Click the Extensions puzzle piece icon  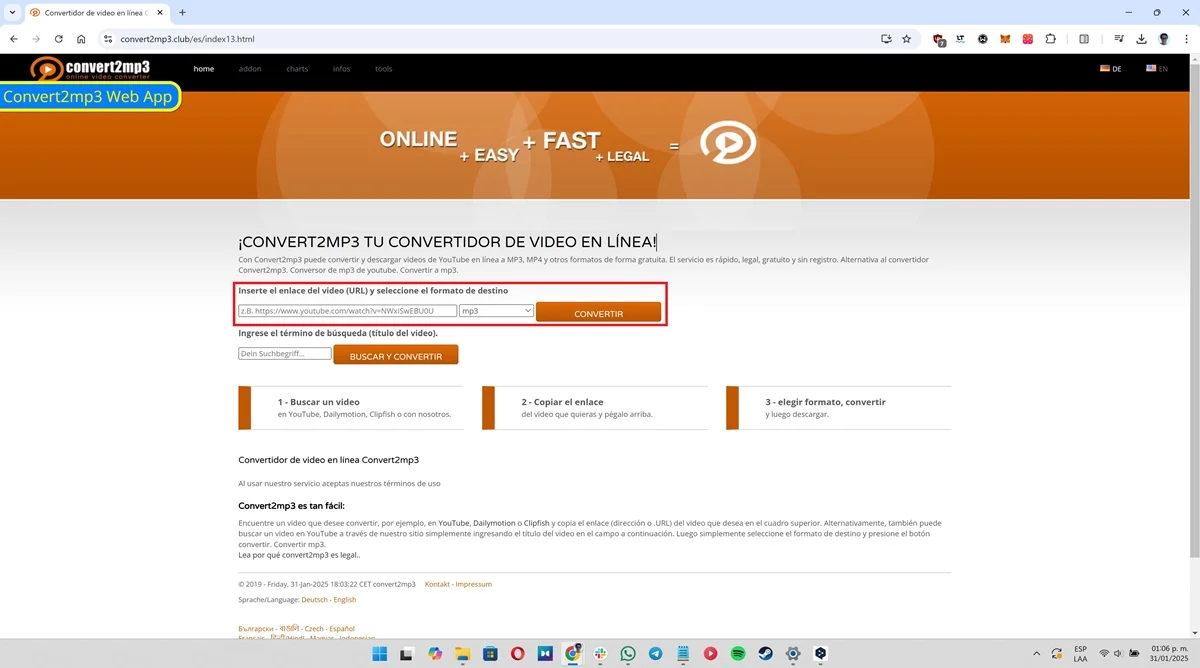[1051, 38]
